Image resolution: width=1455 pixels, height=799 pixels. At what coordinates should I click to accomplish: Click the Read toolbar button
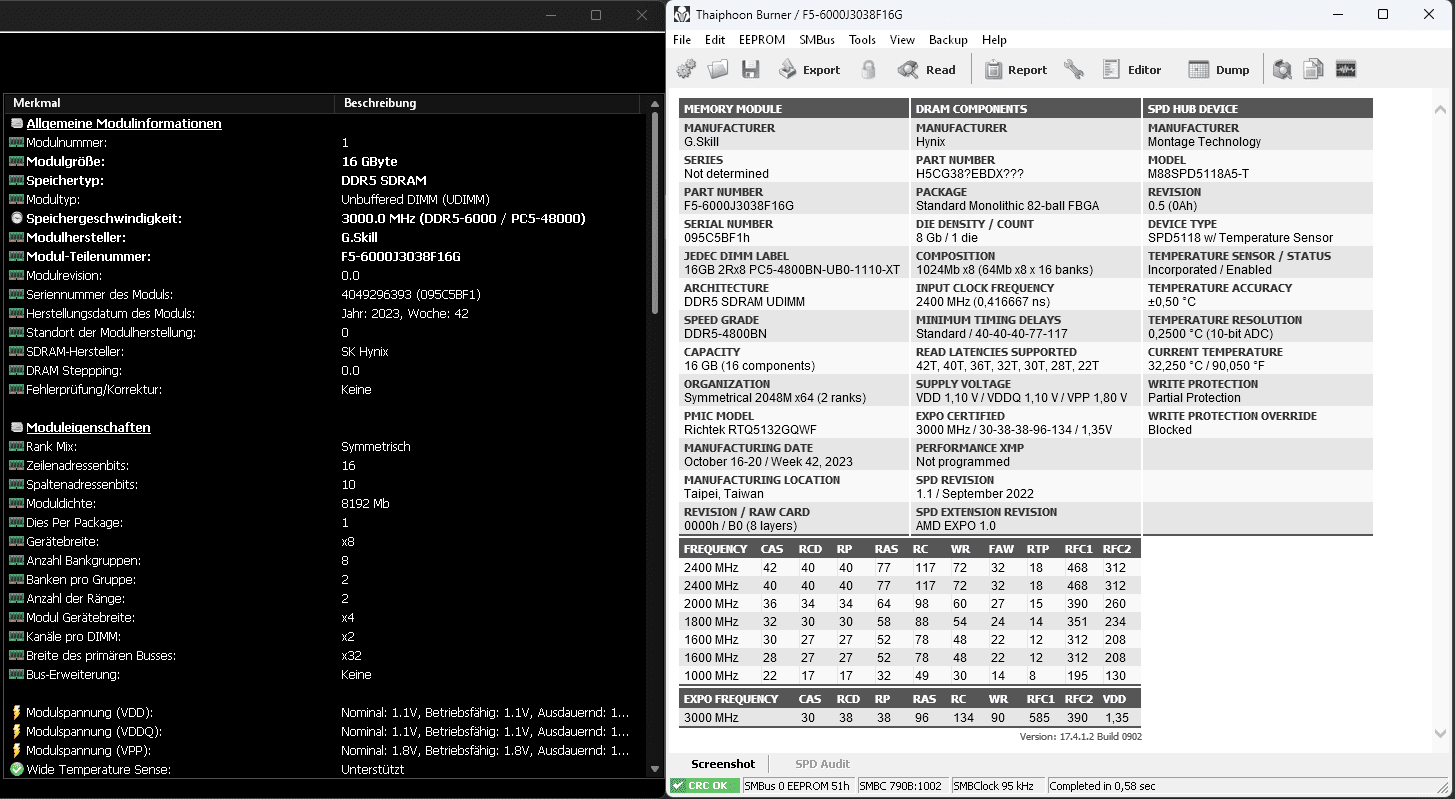pos(926,69)
